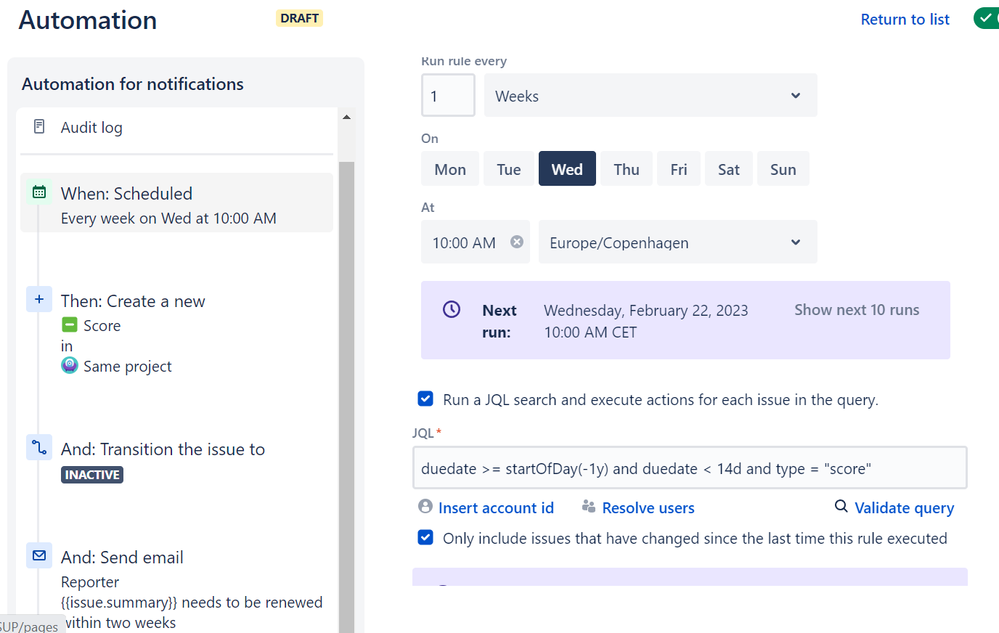Image resolution: width=999 pixels, height=633 pixels.
Task: Click the Automation page heading
Action: (88, 20)
